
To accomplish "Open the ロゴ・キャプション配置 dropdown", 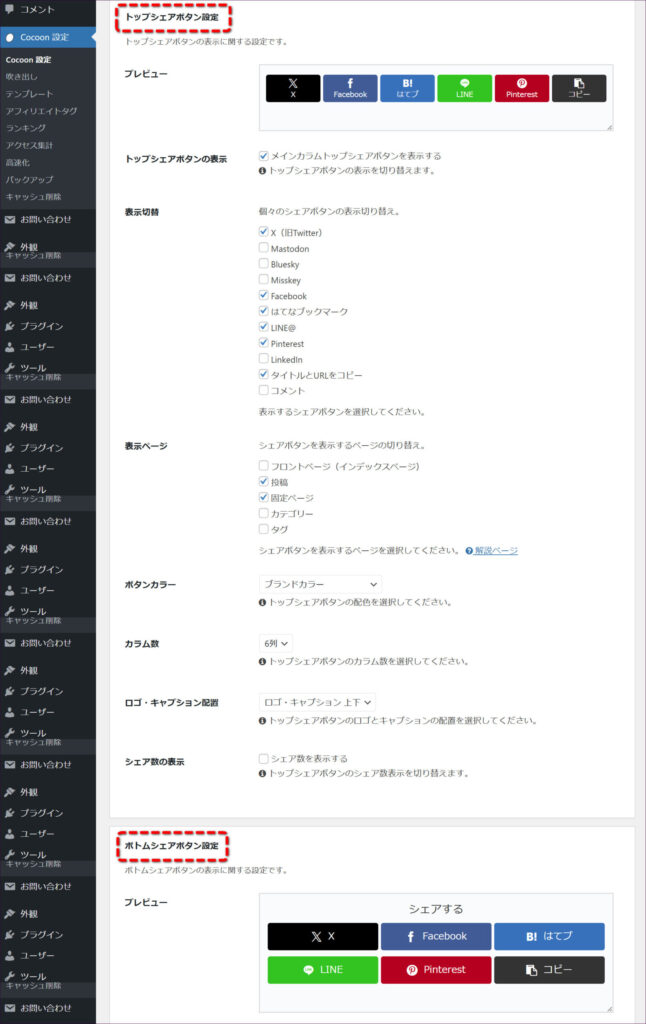I will [317, 703].
